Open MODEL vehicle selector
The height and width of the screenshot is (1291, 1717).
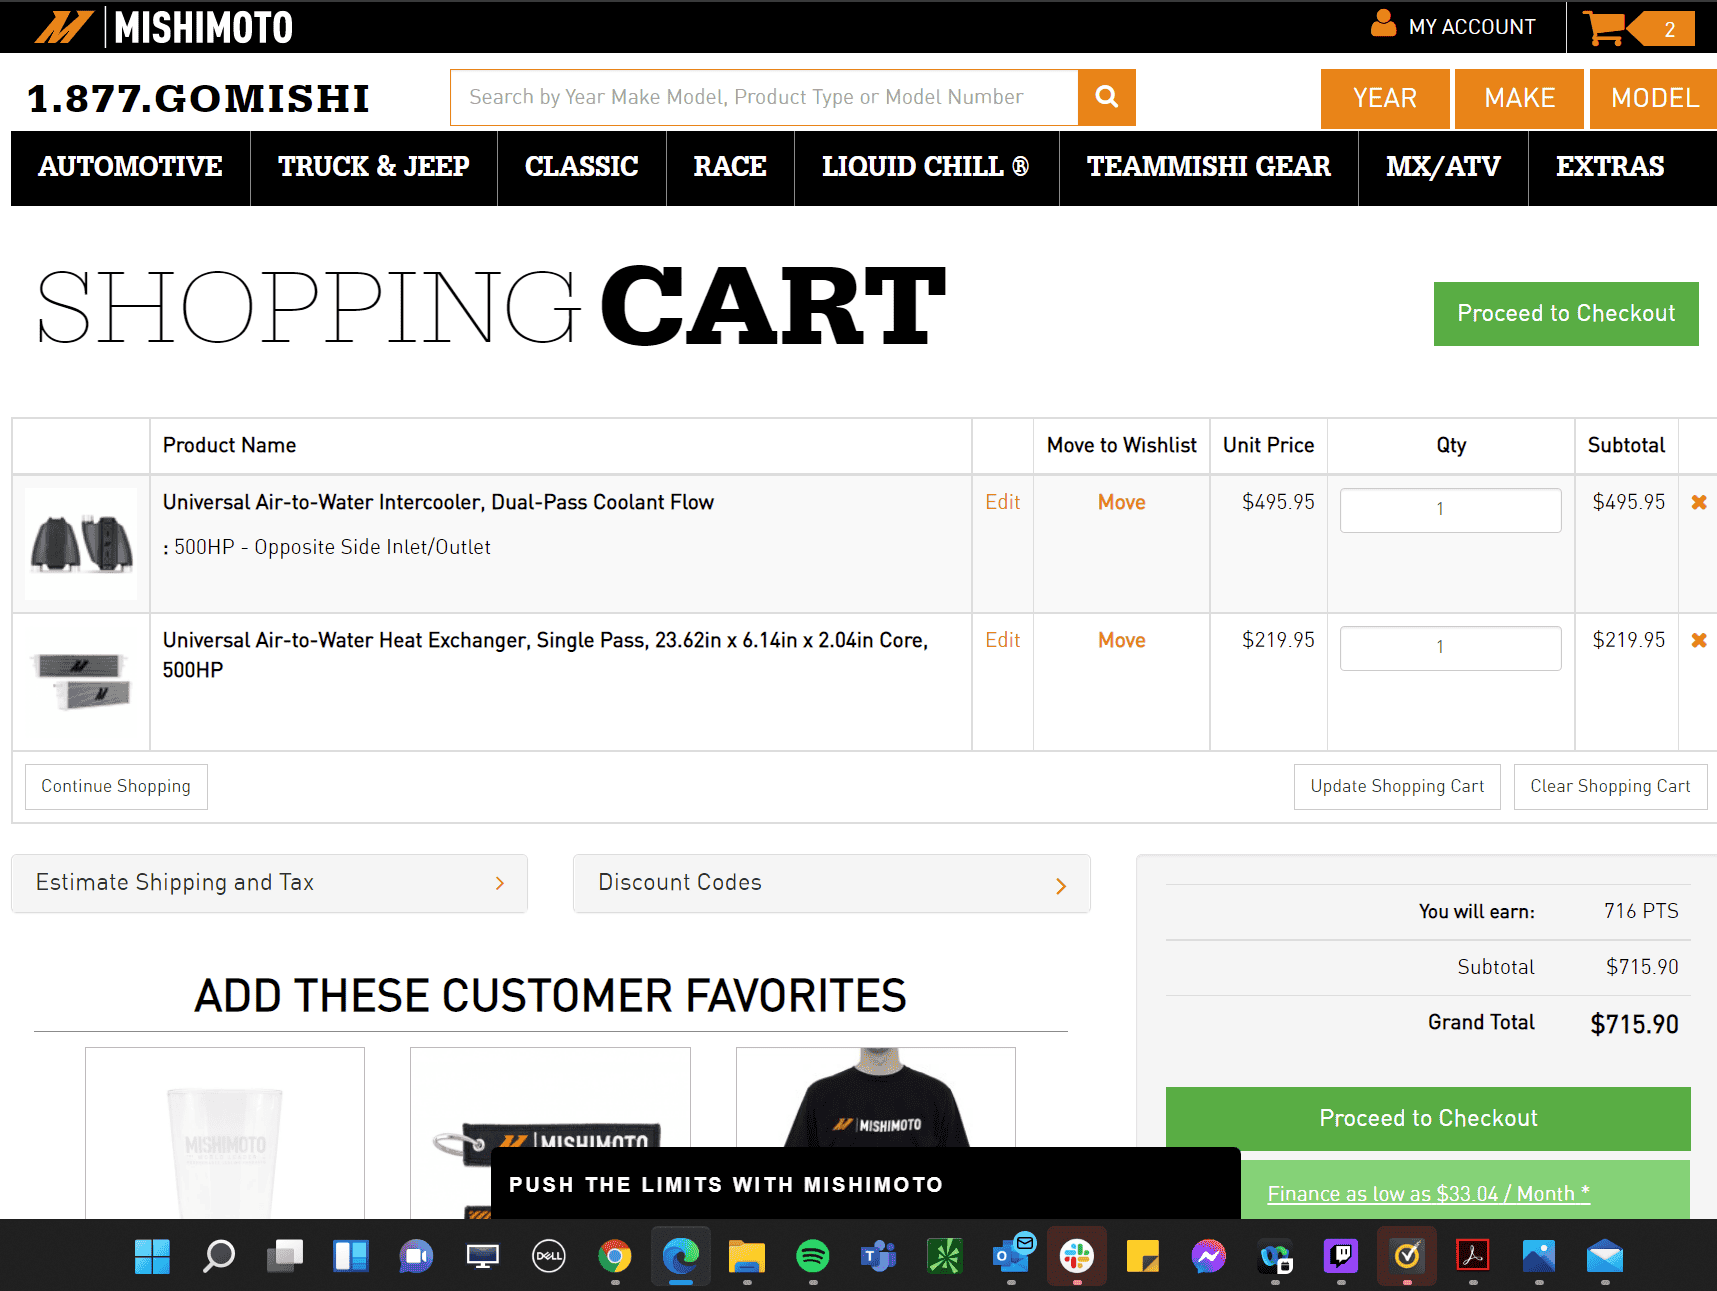click(1654, 99)
